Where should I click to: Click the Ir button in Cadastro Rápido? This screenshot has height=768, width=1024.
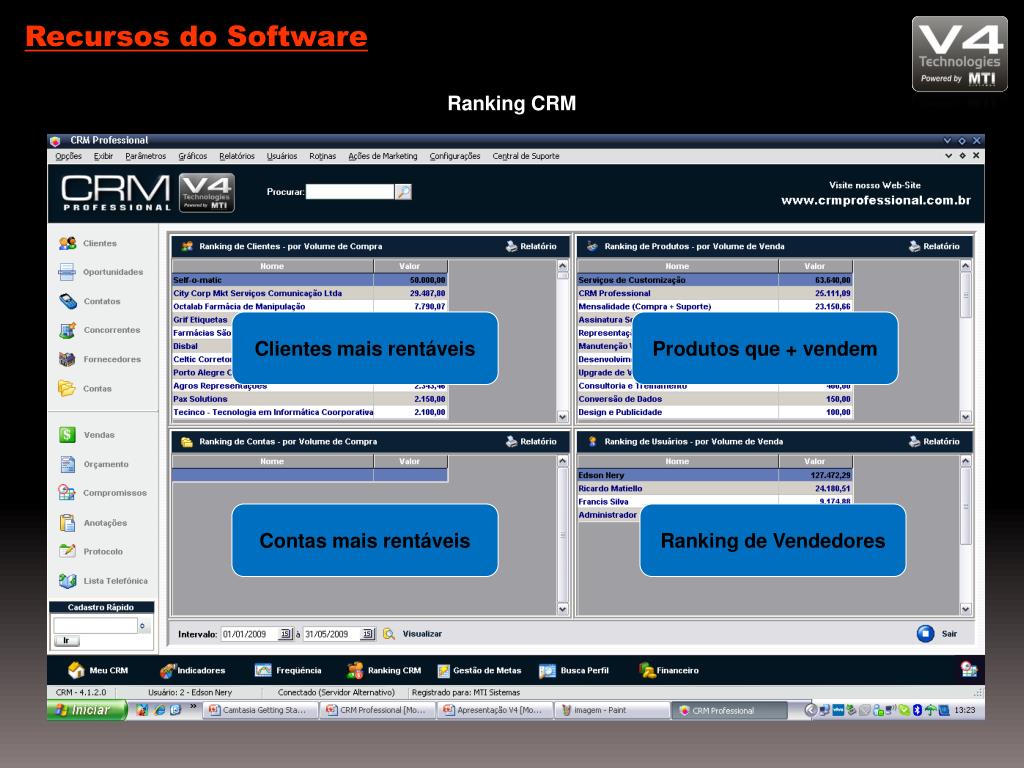pyautogui.click(x=66, y=641)
